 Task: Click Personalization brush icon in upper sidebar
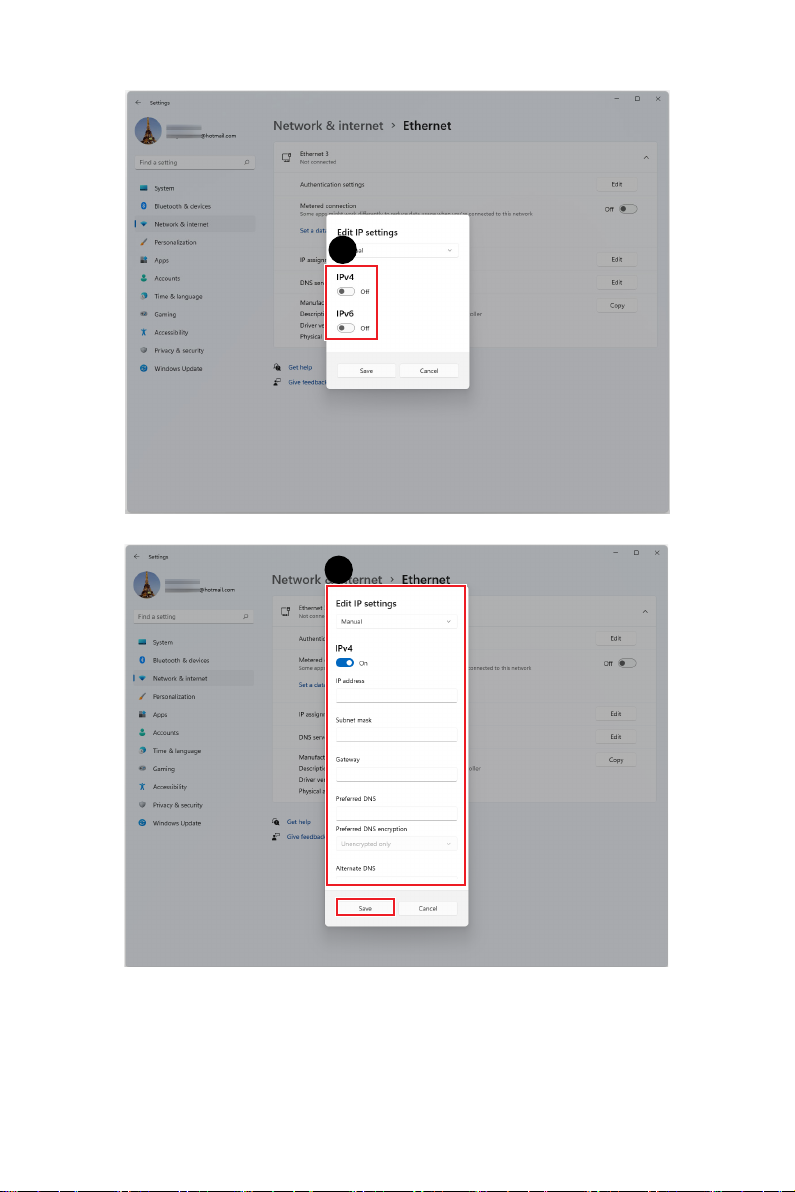(143, 242)
